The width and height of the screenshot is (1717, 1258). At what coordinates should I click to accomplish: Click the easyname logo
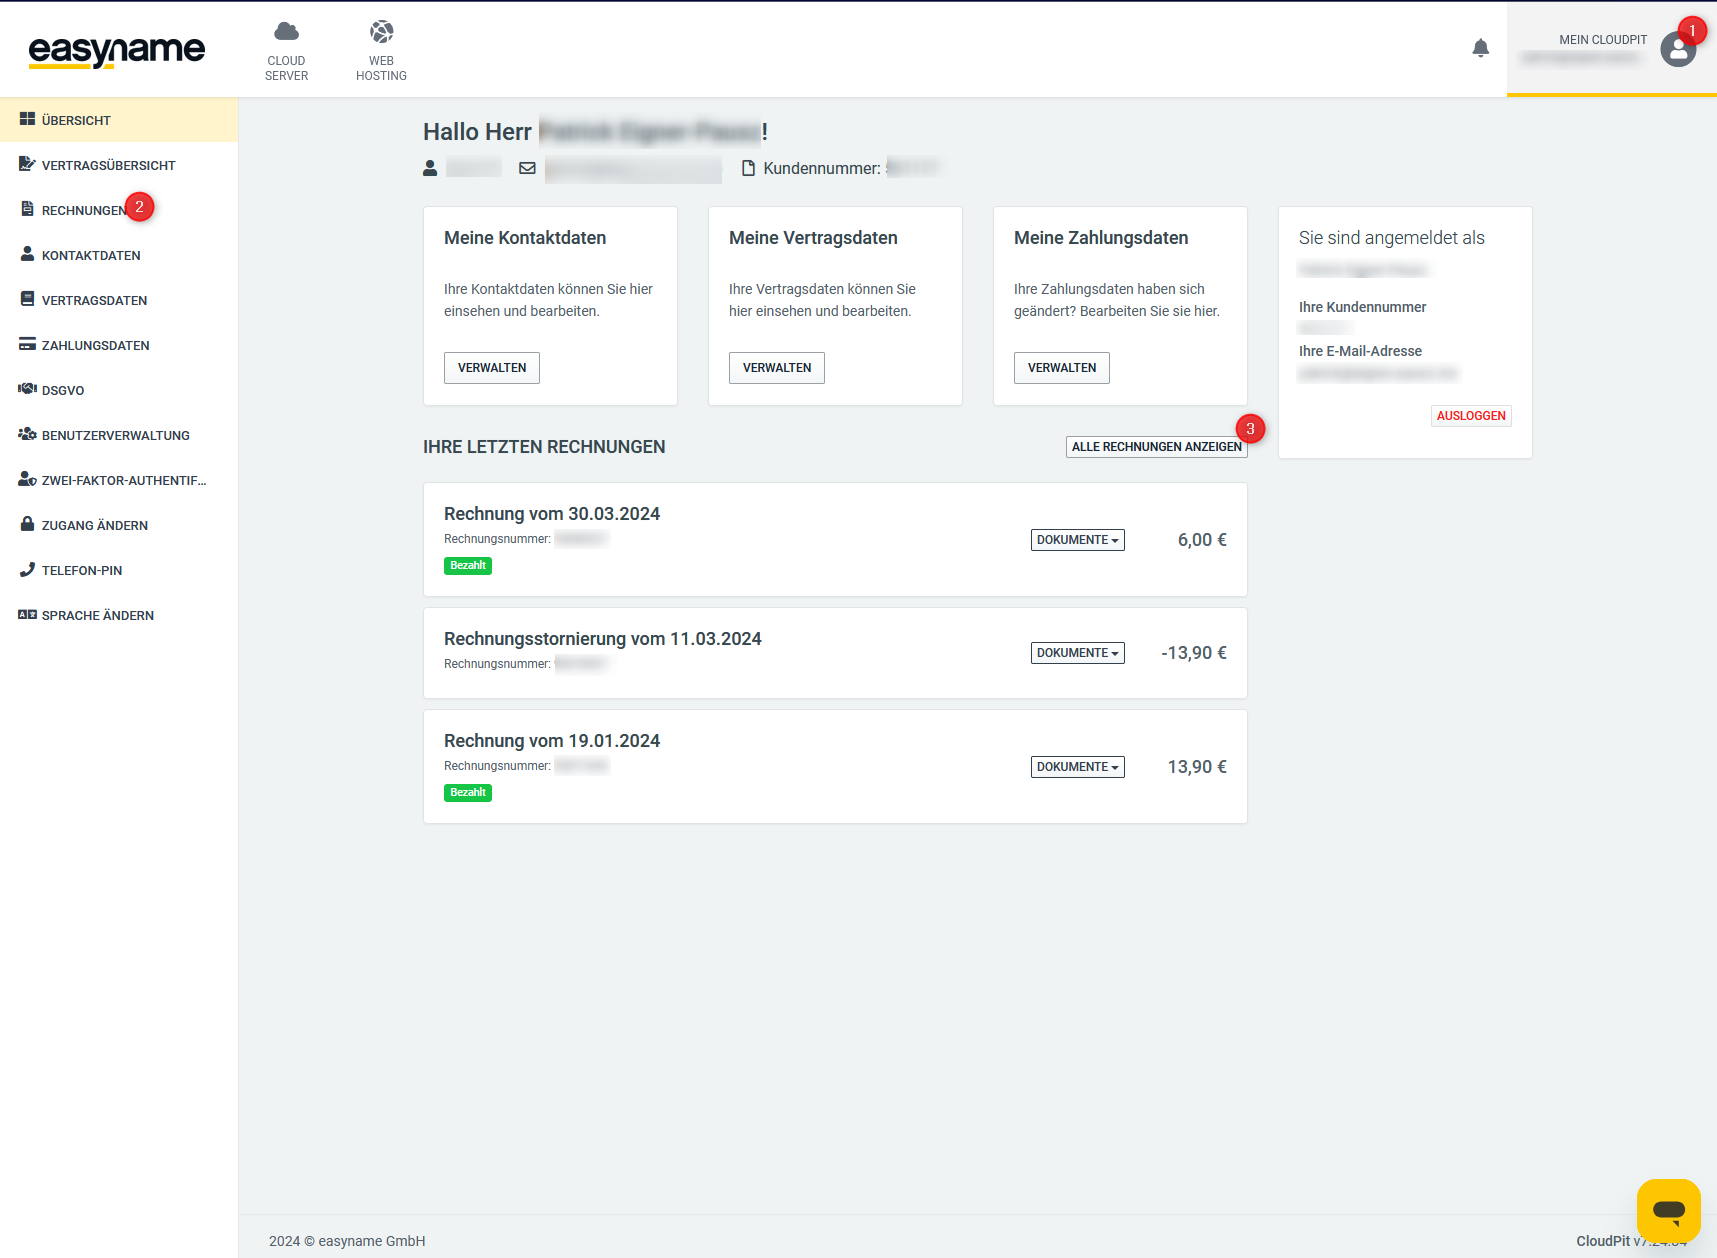117,50
